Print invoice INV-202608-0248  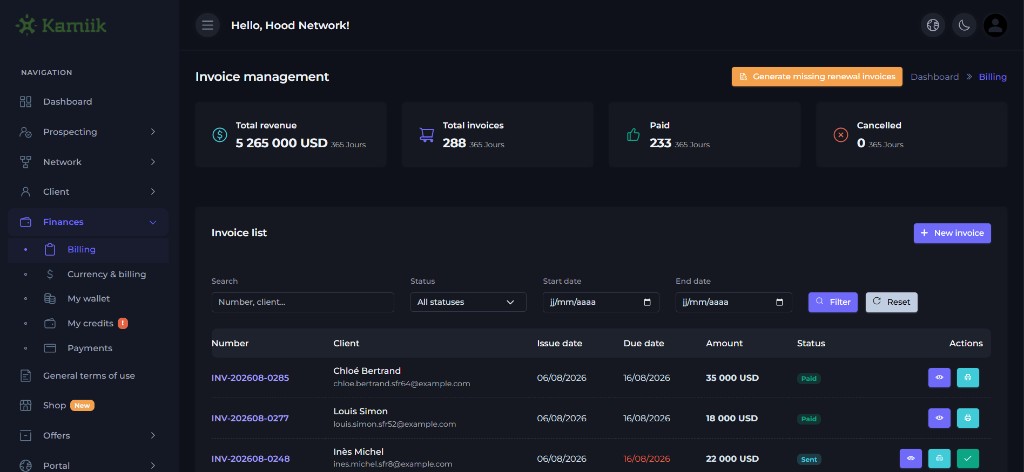coord(939,458)
